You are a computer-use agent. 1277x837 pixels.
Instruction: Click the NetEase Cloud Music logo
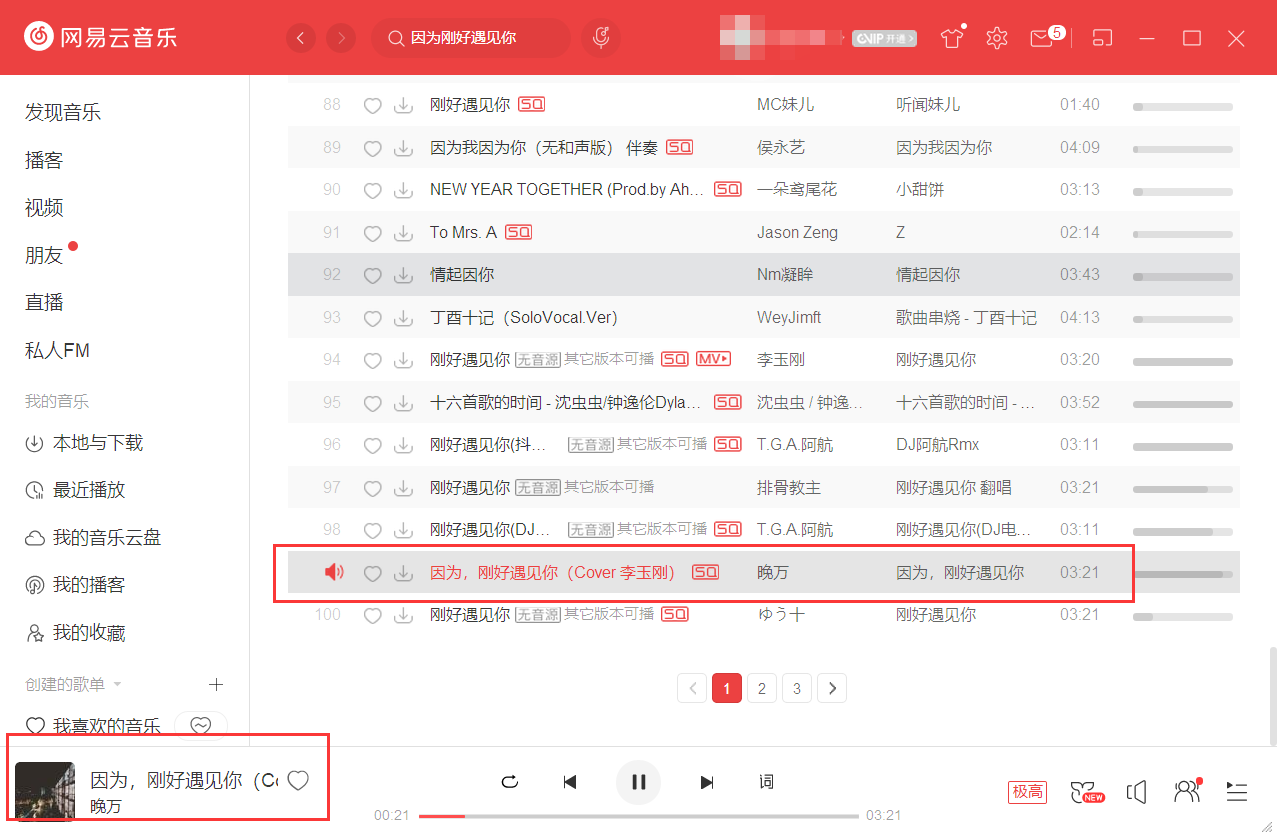tap(100, 38)
